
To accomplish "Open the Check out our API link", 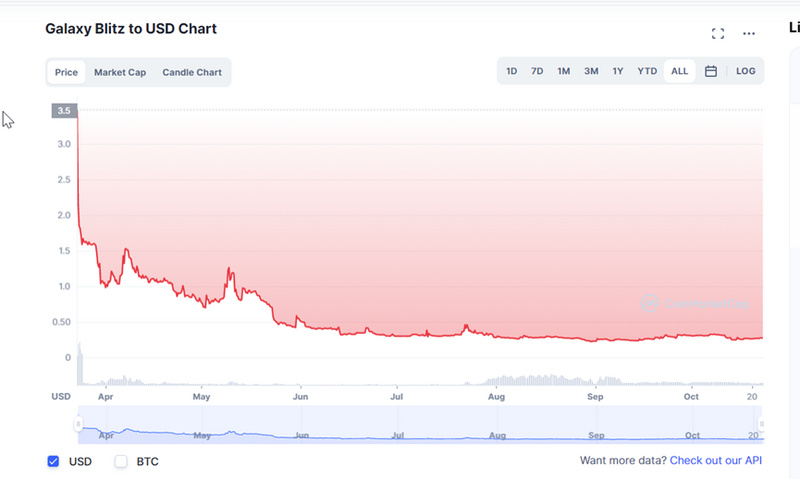I will click(x=715, y=460).
